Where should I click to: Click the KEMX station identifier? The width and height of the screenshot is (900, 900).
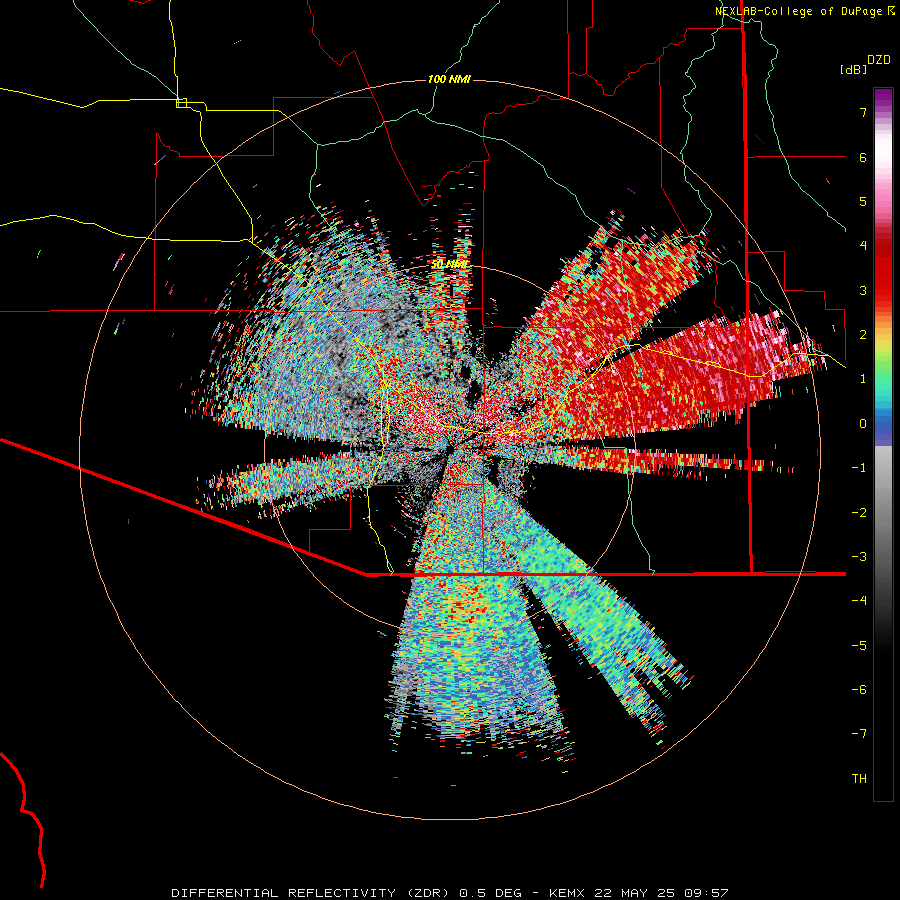[567, 893]
